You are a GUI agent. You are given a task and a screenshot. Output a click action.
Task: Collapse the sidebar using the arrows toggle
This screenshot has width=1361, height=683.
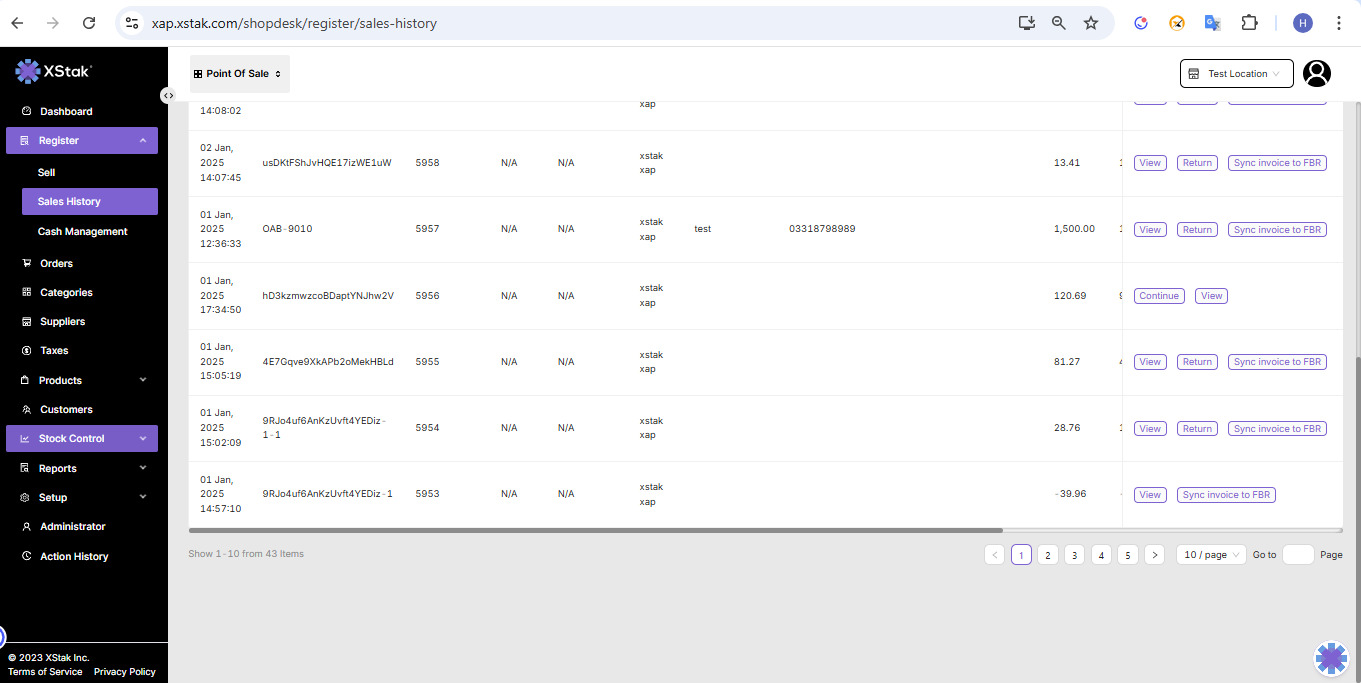[x=168, y=95]
